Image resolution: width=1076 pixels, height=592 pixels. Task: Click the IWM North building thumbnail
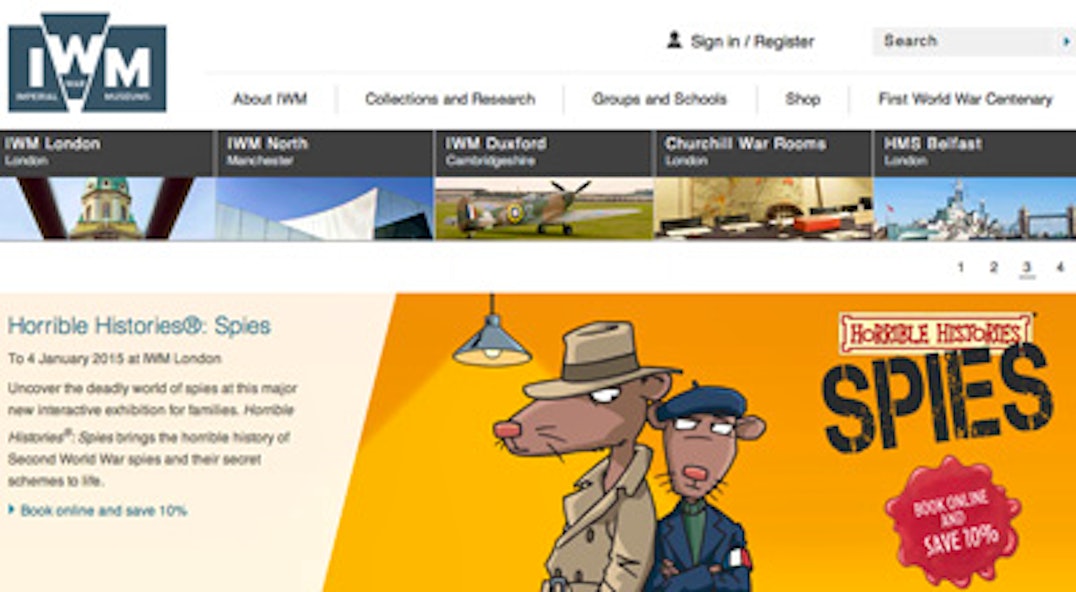pyautogui.click(x=325, y=208)
